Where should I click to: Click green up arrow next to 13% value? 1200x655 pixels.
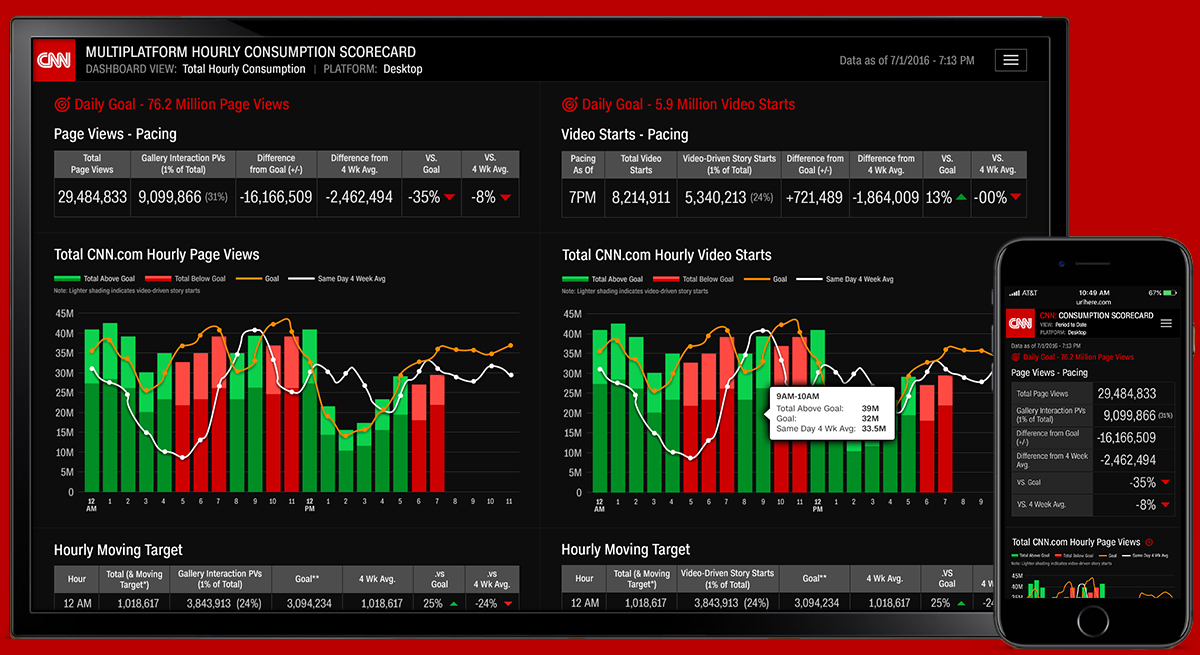[961, 198]
